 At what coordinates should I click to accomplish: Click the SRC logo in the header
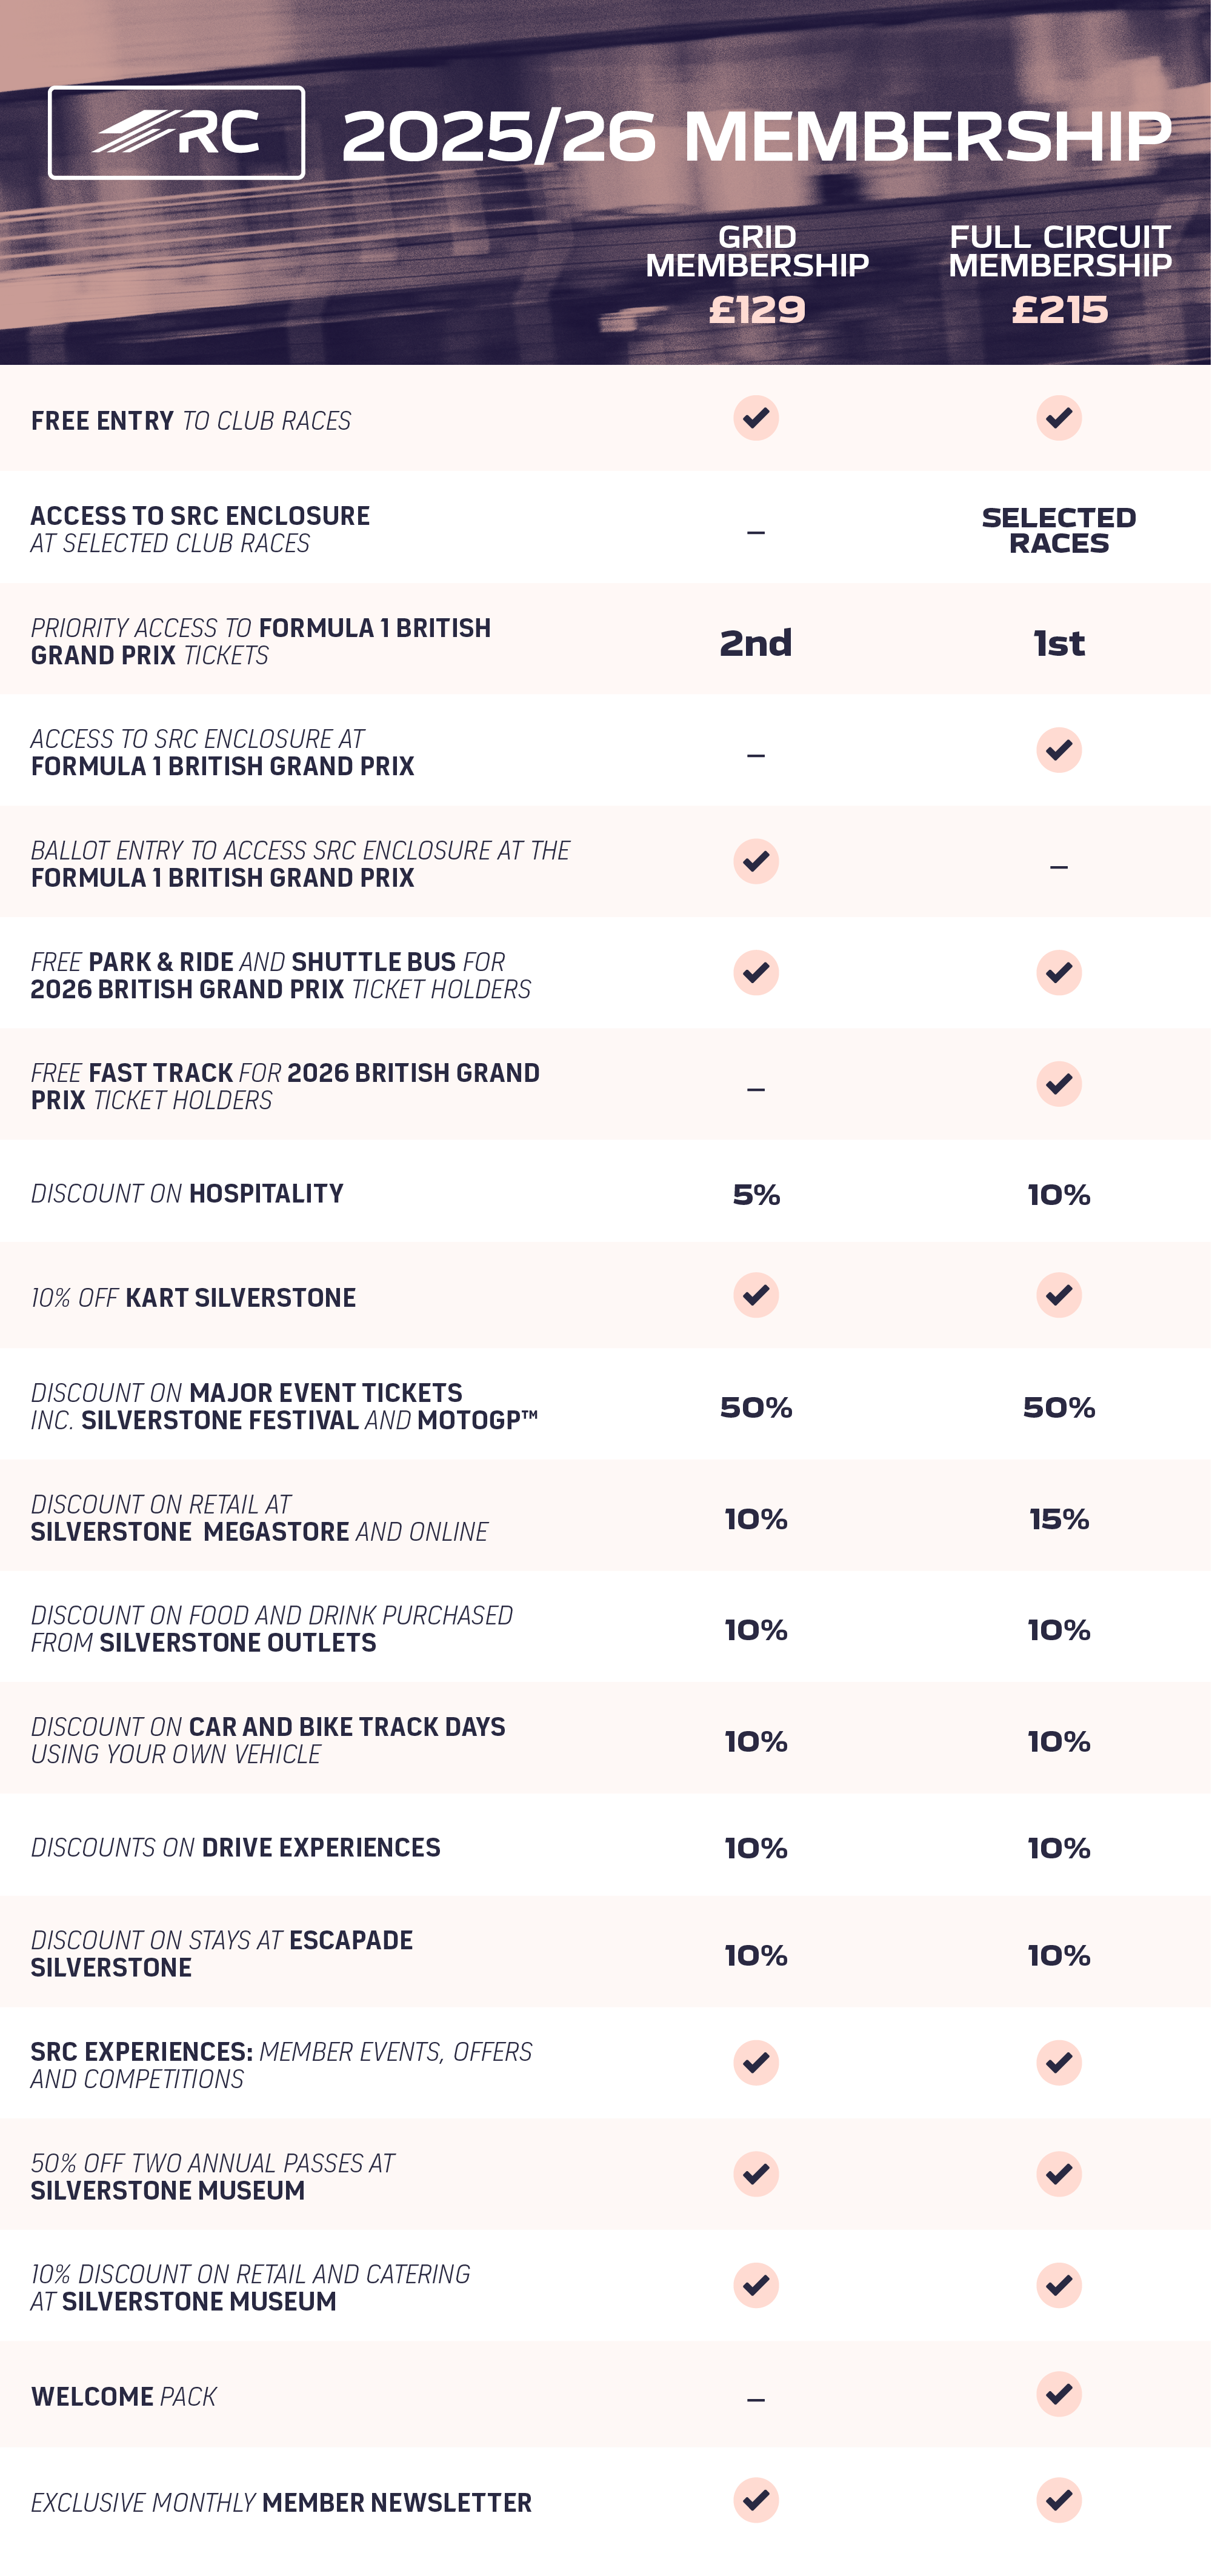click(x=176, y=133)
